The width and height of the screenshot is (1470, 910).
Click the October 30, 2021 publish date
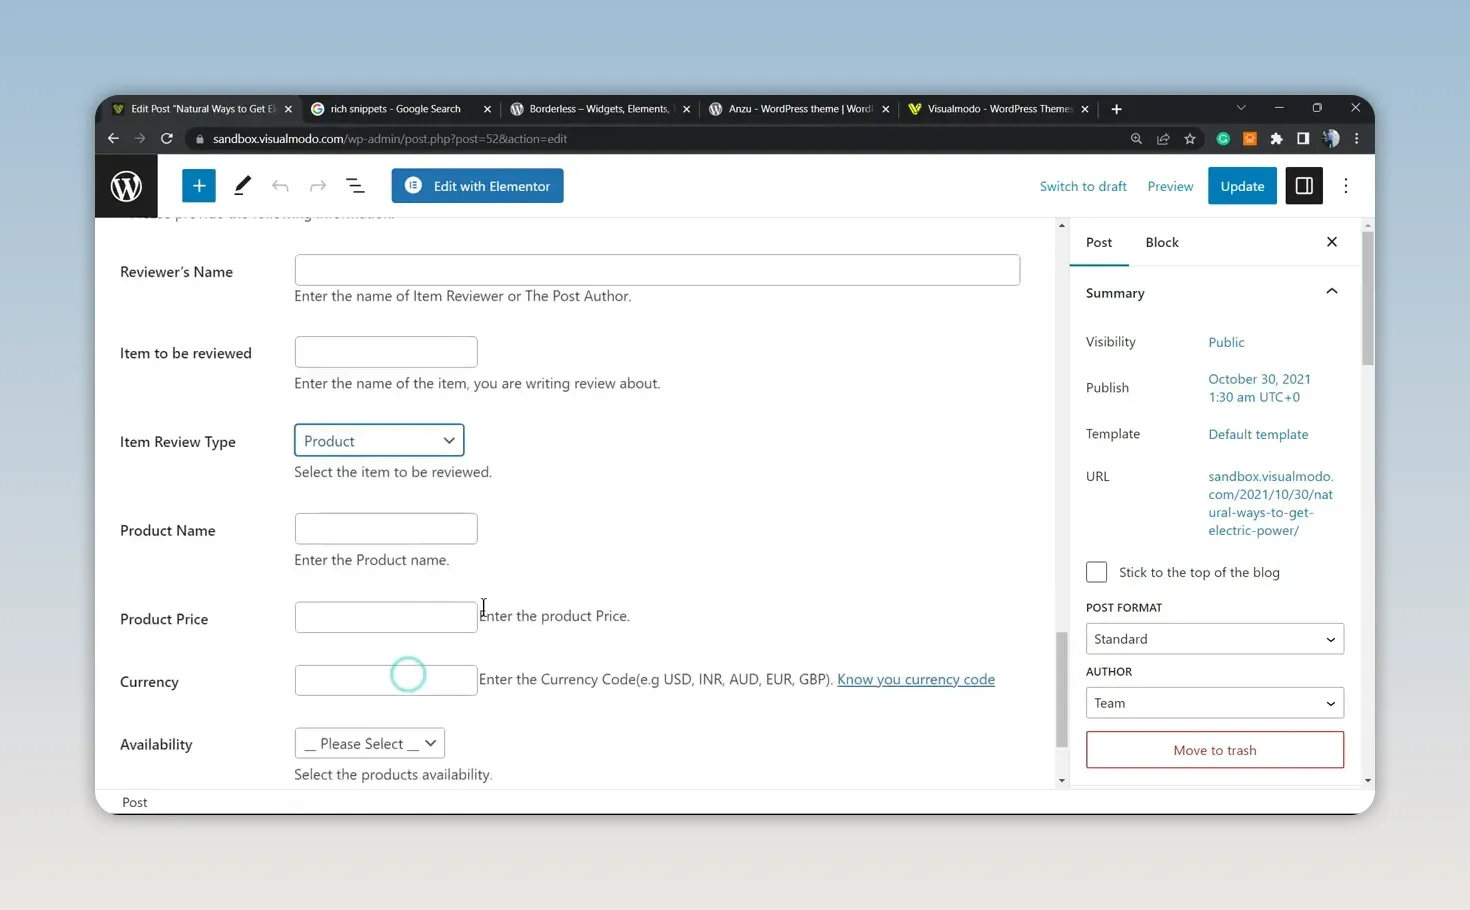pyautogui.click(x=1259, y=388)
